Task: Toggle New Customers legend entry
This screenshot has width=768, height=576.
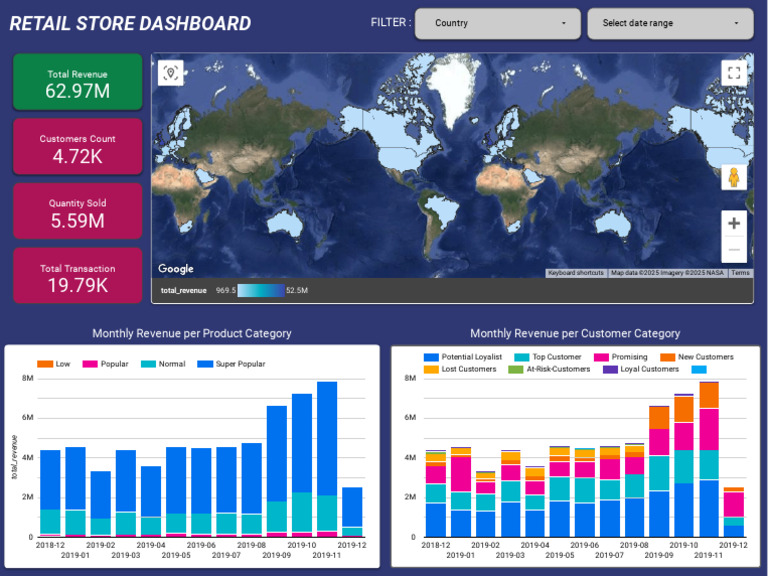Action: pyautogui.click(x=697, y=357)
